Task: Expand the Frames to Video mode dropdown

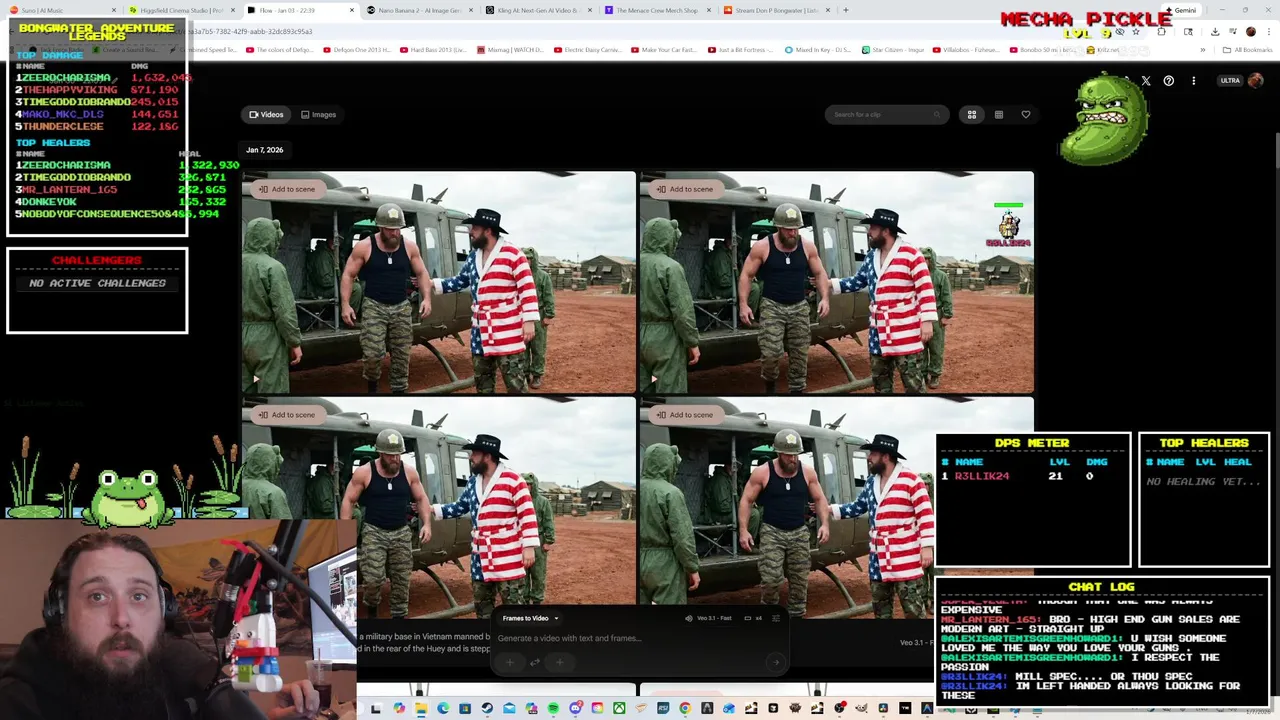Action: [x=530, y=618]
